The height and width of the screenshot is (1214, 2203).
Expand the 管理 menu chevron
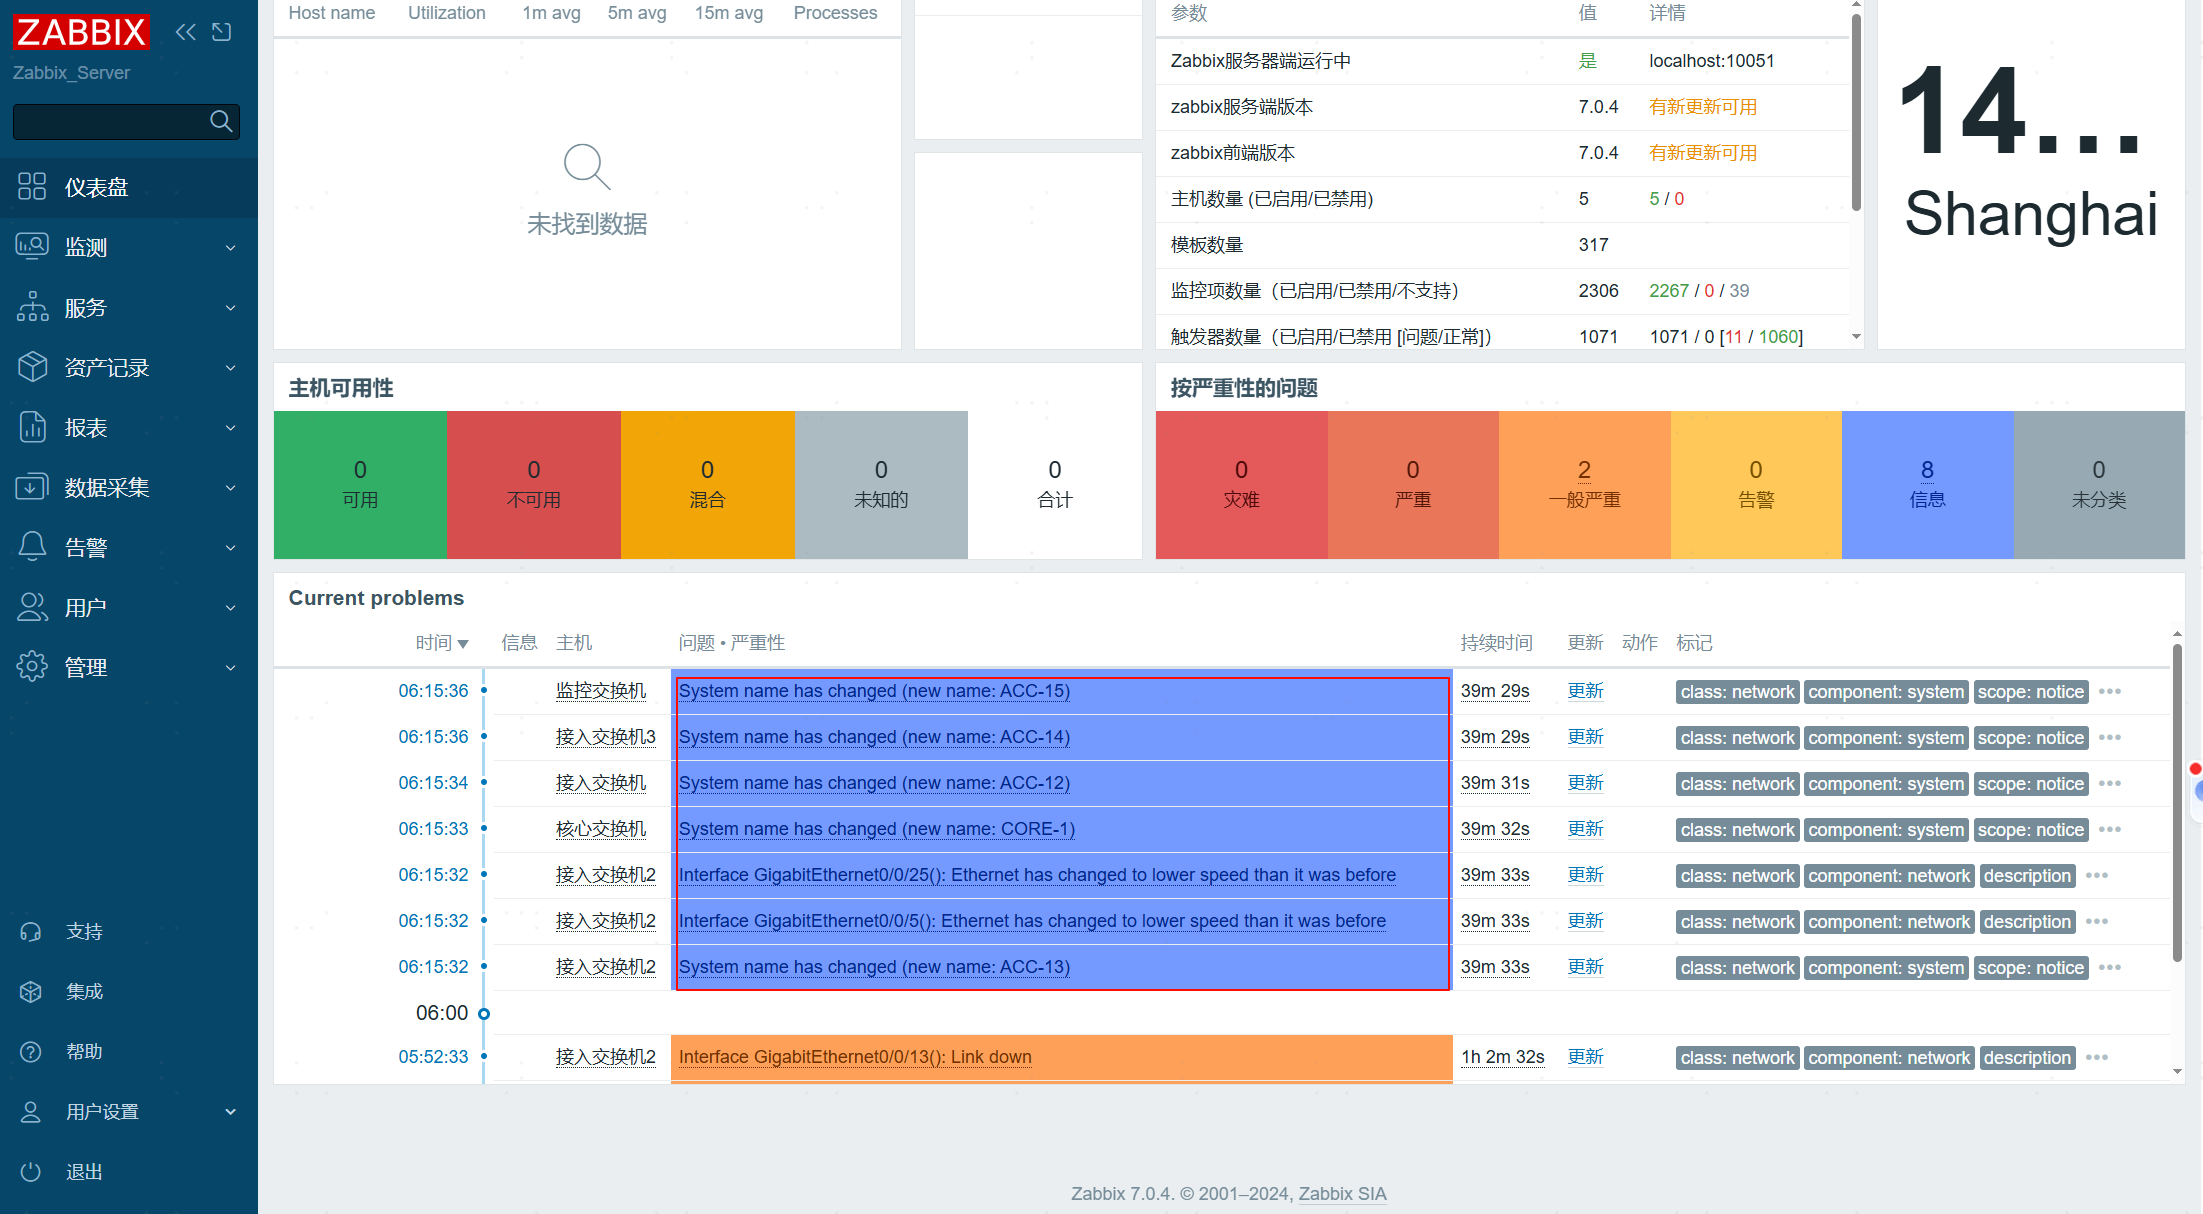[231, 668]
